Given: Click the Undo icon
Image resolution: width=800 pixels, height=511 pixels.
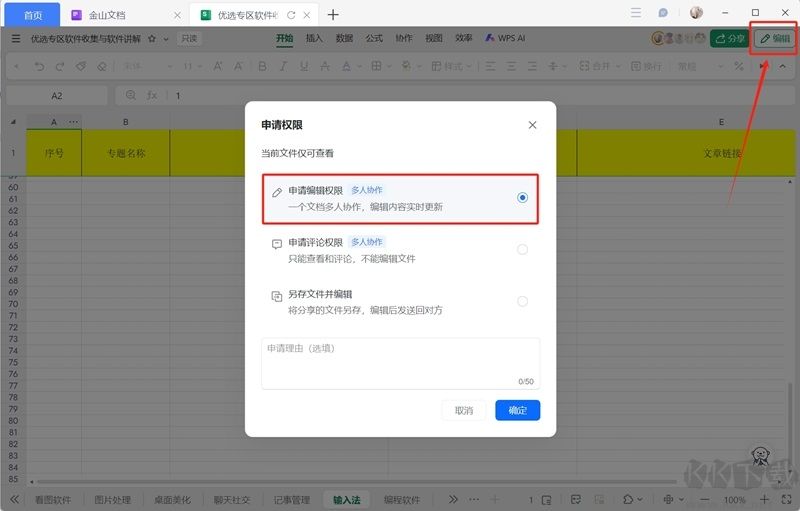Looking at the screenshot, I should pos(39,66).
